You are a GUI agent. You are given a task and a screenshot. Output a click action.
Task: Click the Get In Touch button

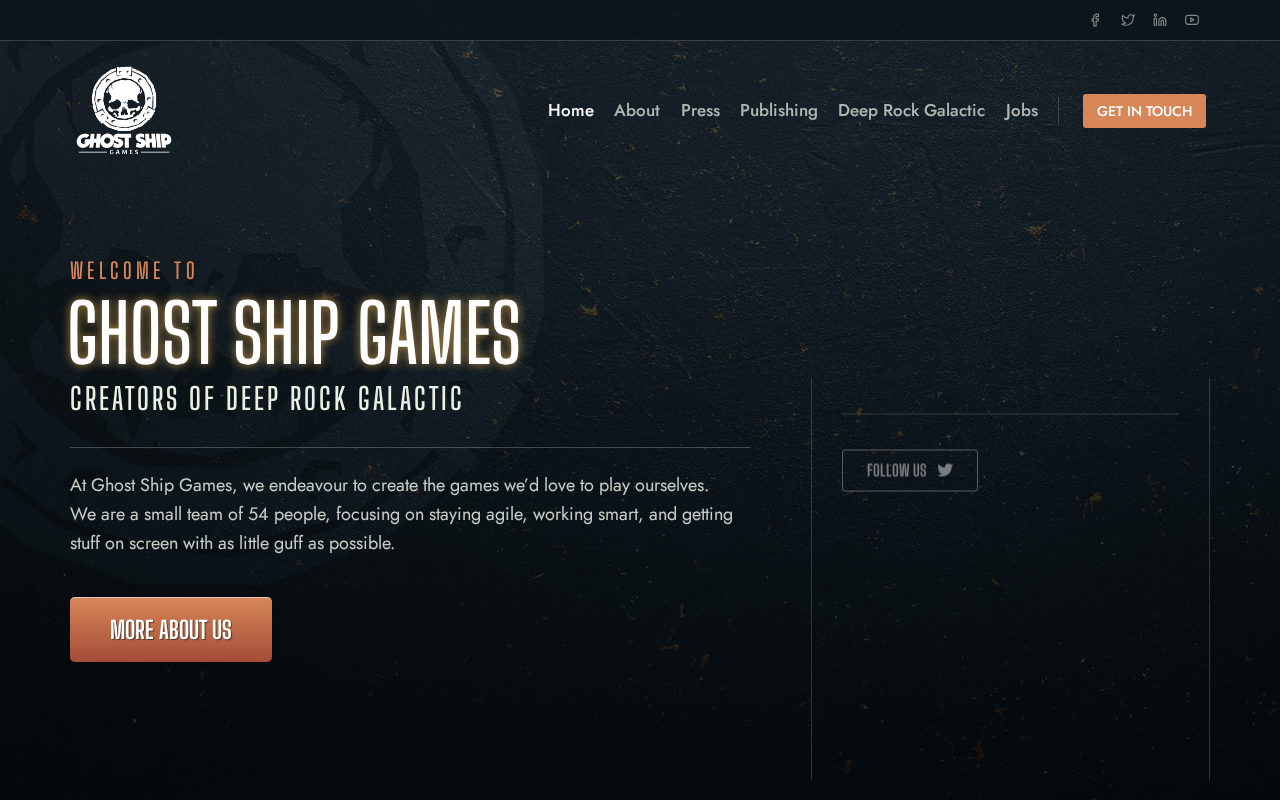click(1144, 111)
